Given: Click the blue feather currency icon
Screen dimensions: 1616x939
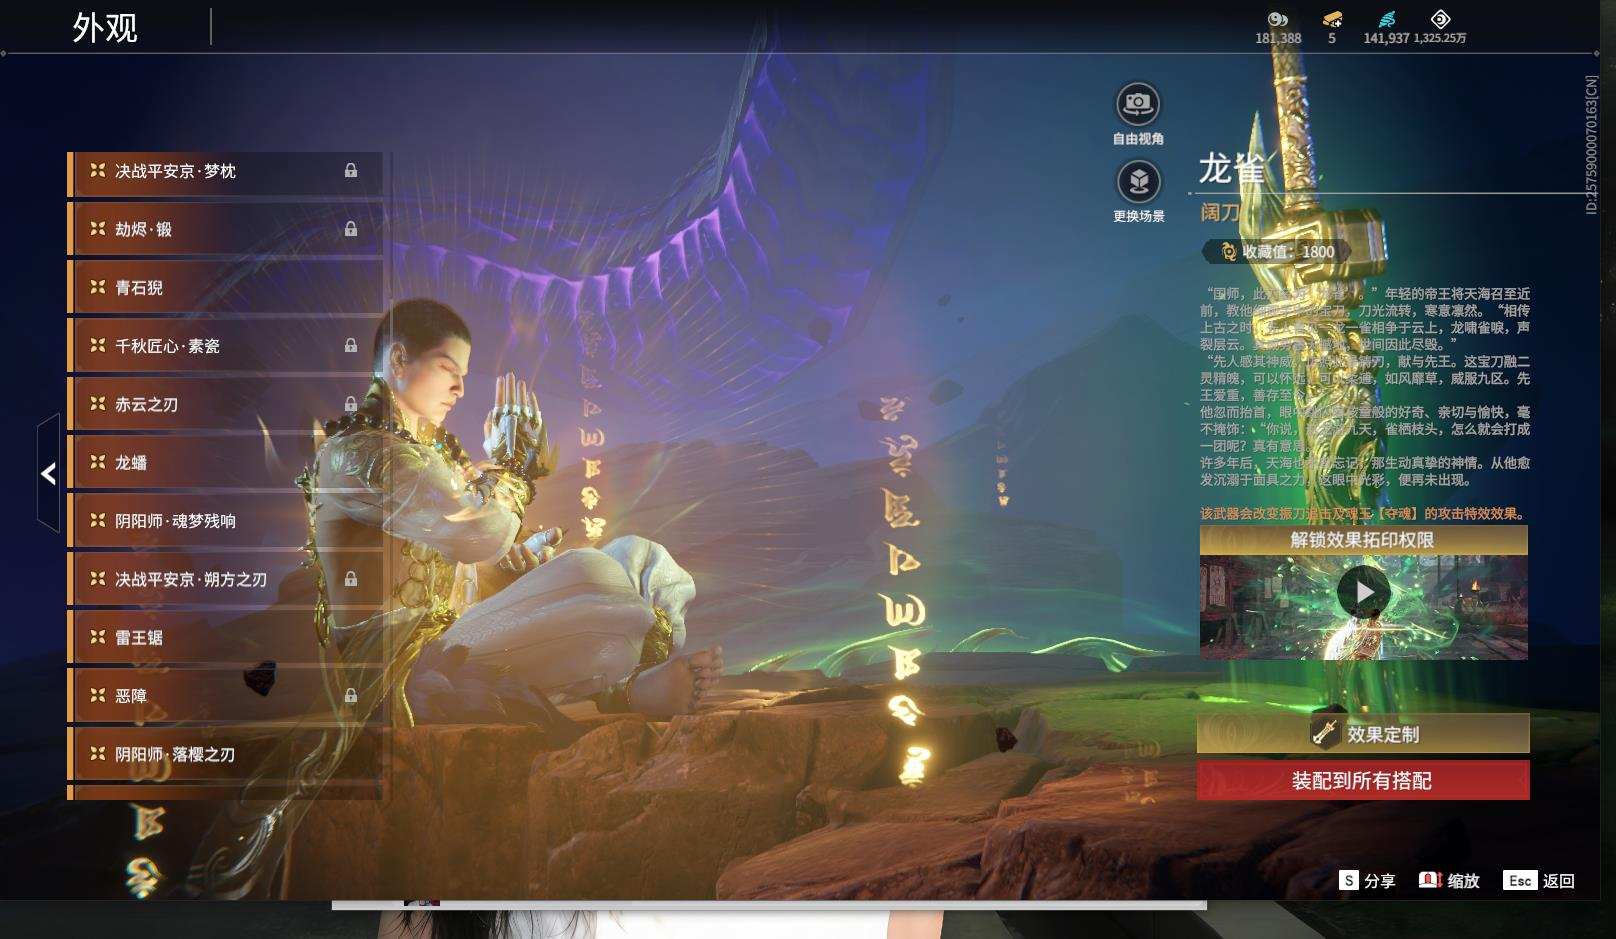Looking at the screenshot, I should [1386, 19].
